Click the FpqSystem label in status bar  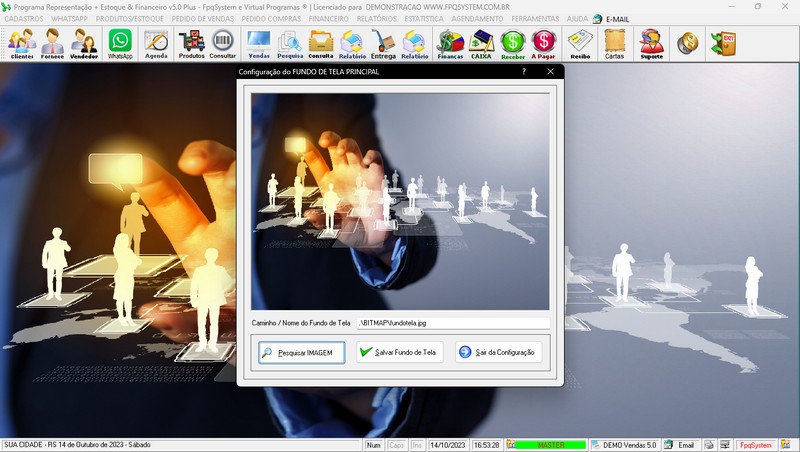(756, 445)
